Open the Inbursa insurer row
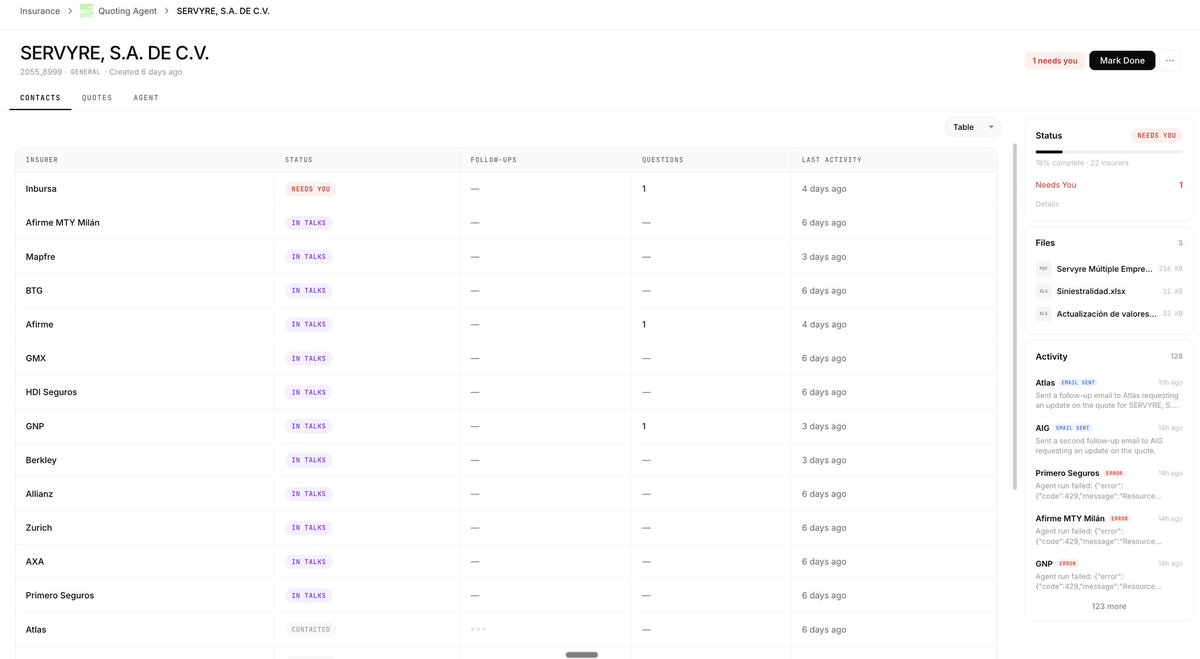 coord(506,189)
